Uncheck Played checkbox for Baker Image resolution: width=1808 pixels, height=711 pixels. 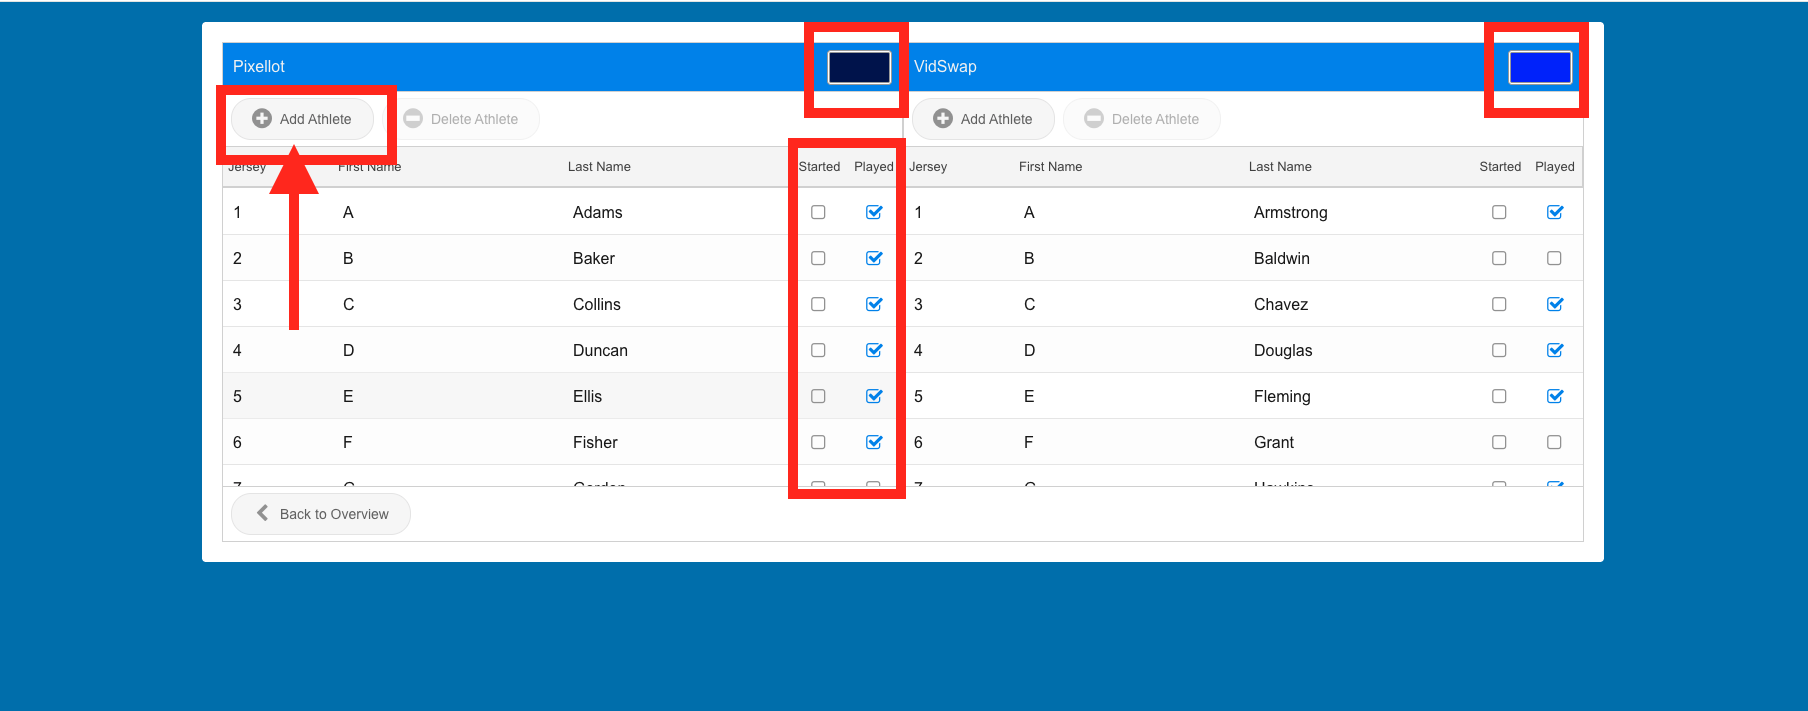click(874, 258)
